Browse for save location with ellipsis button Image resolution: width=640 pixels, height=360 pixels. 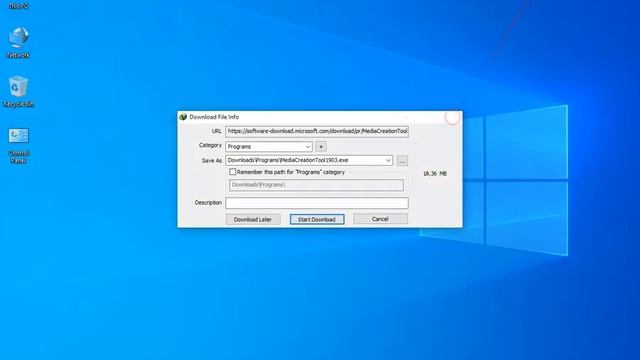click(402, 161)
